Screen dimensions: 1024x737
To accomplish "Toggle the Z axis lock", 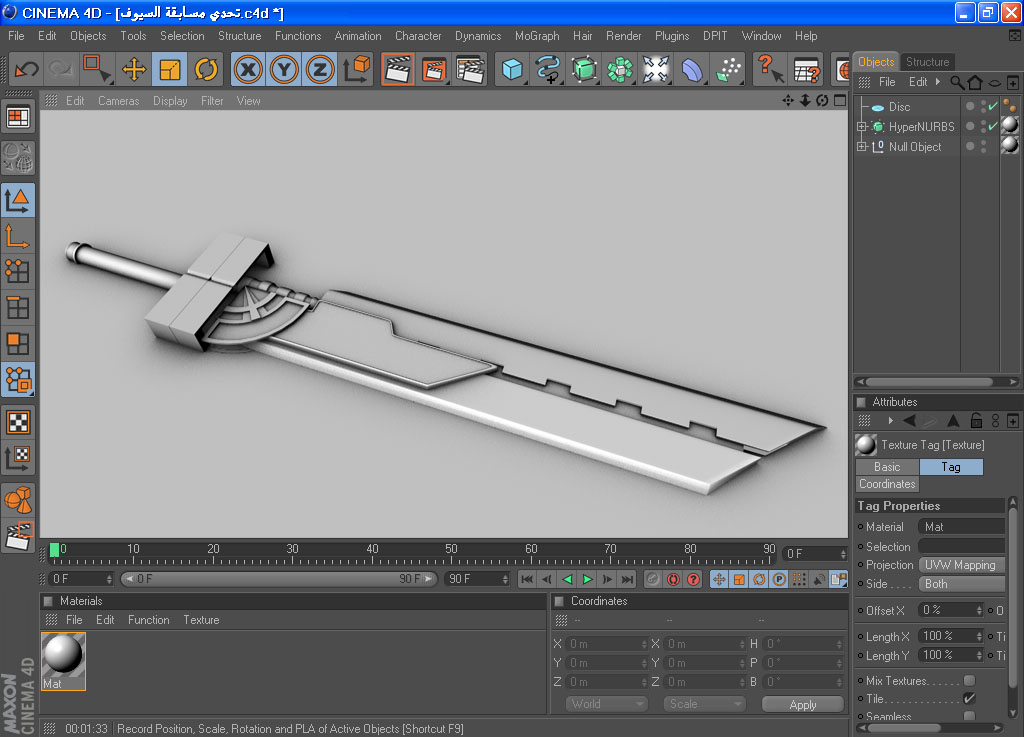I will tap(320, 69).
